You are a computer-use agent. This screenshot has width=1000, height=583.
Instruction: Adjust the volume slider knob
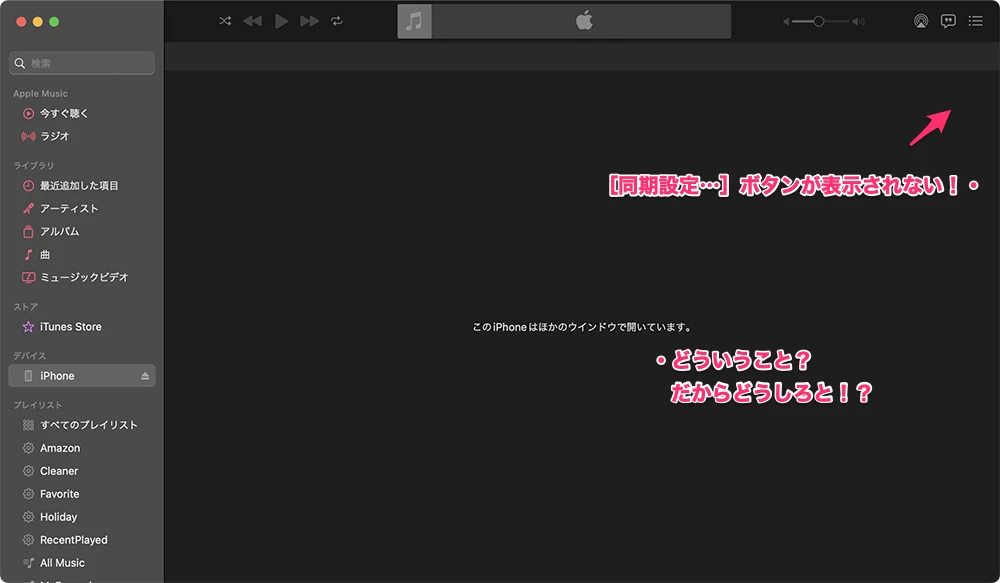click(x=818, y=22)
